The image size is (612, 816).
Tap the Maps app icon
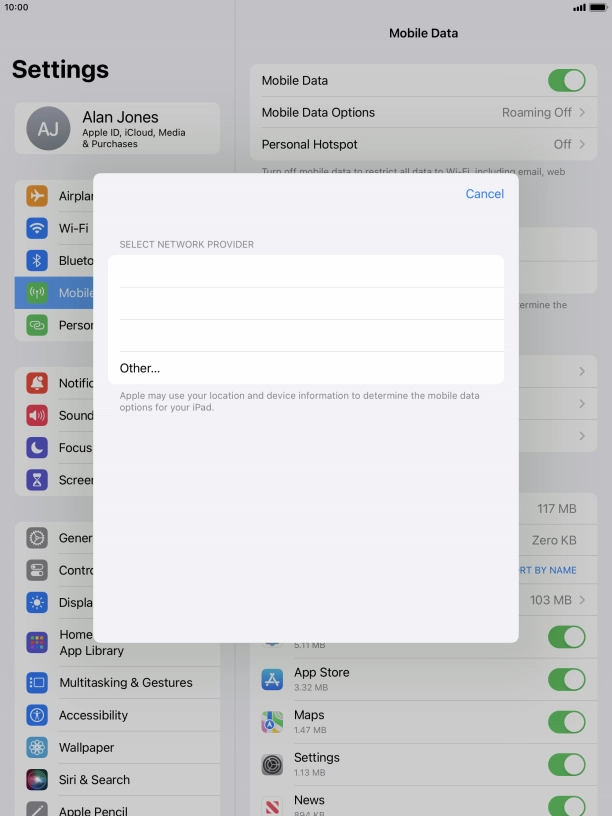click(272, 722)
